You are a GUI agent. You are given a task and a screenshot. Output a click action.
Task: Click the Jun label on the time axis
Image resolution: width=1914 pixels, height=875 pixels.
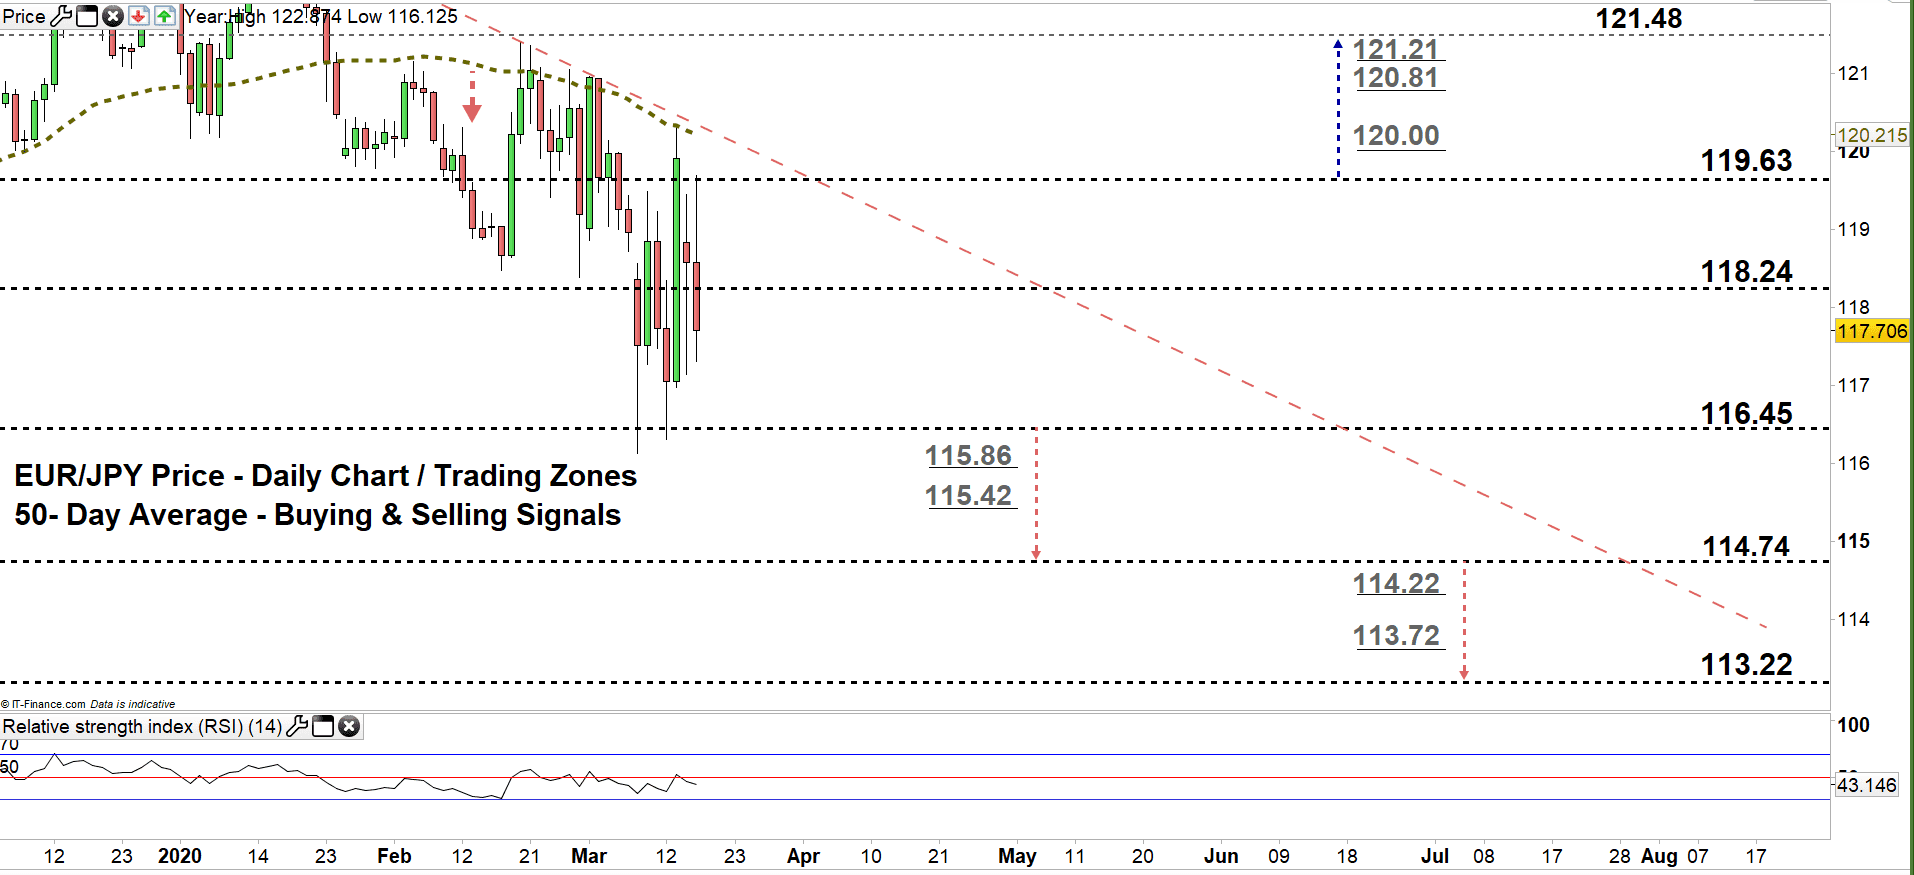point(1221,856)
